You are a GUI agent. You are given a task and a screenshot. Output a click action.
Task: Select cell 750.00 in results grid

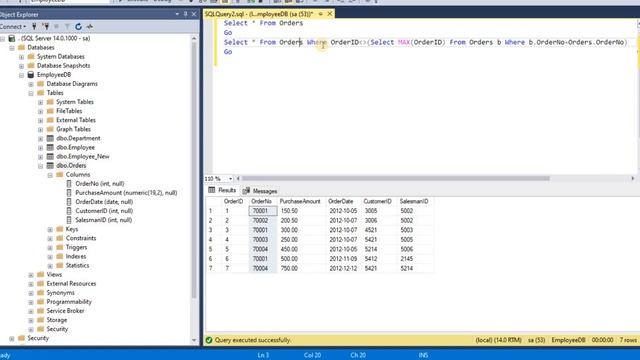point(302,268)
